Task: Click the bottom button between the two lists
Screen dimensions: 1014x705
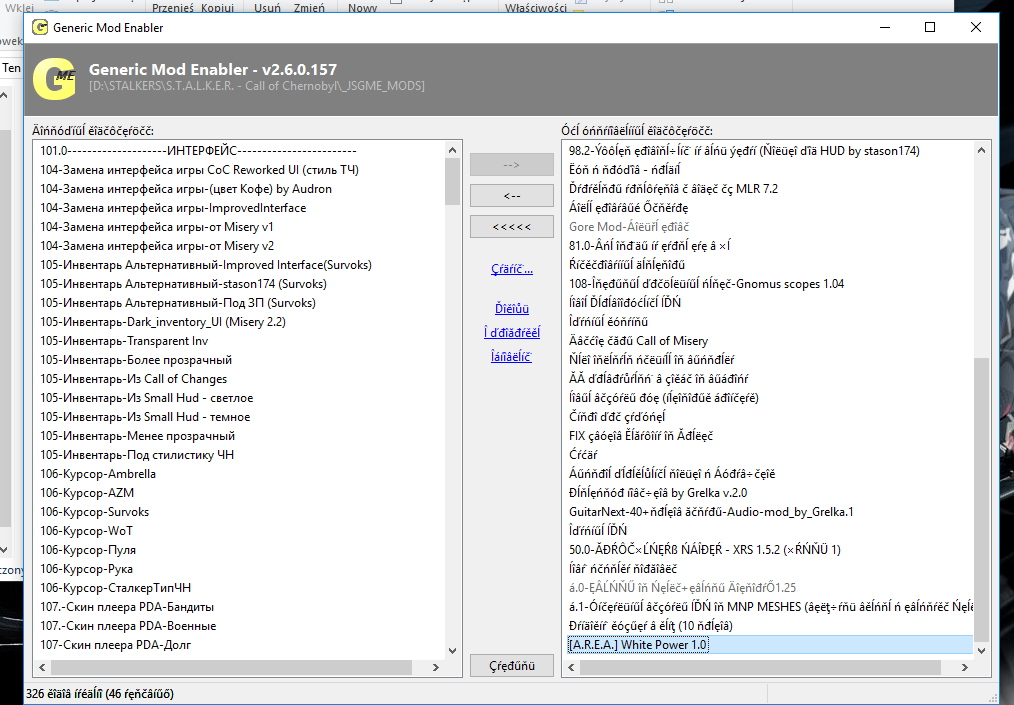Action: tap(511, 665)
